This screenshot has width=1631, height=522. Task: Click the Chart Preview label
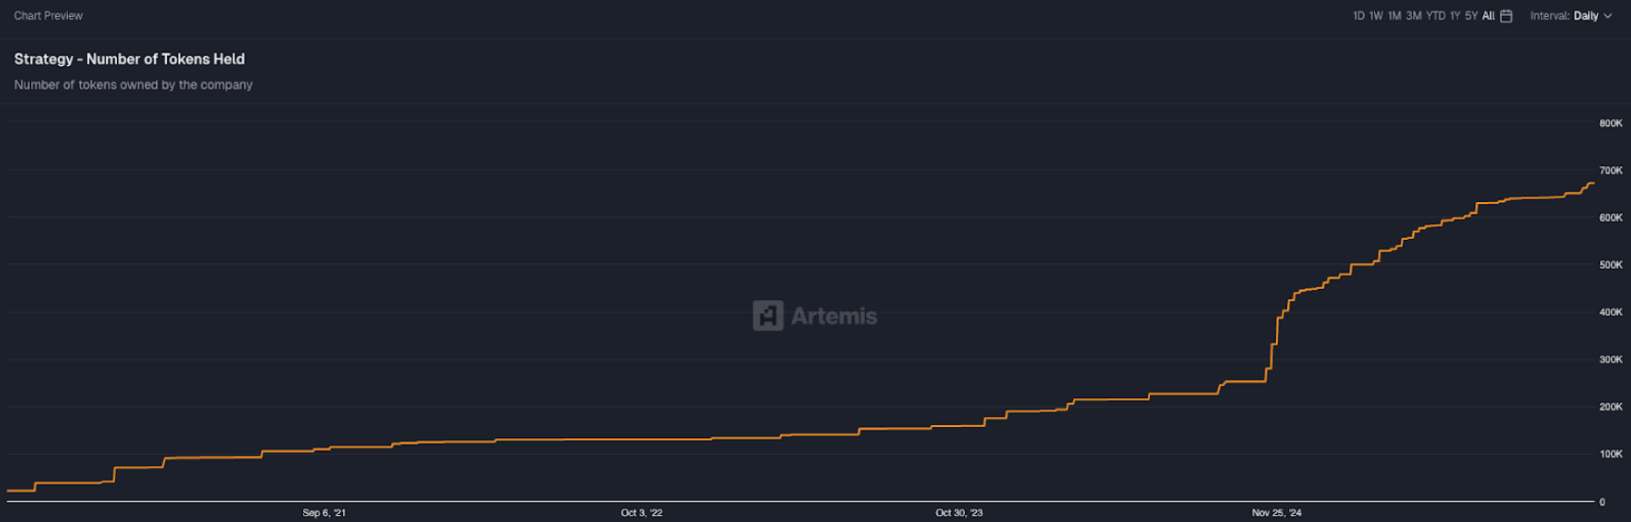click(48, 16)
